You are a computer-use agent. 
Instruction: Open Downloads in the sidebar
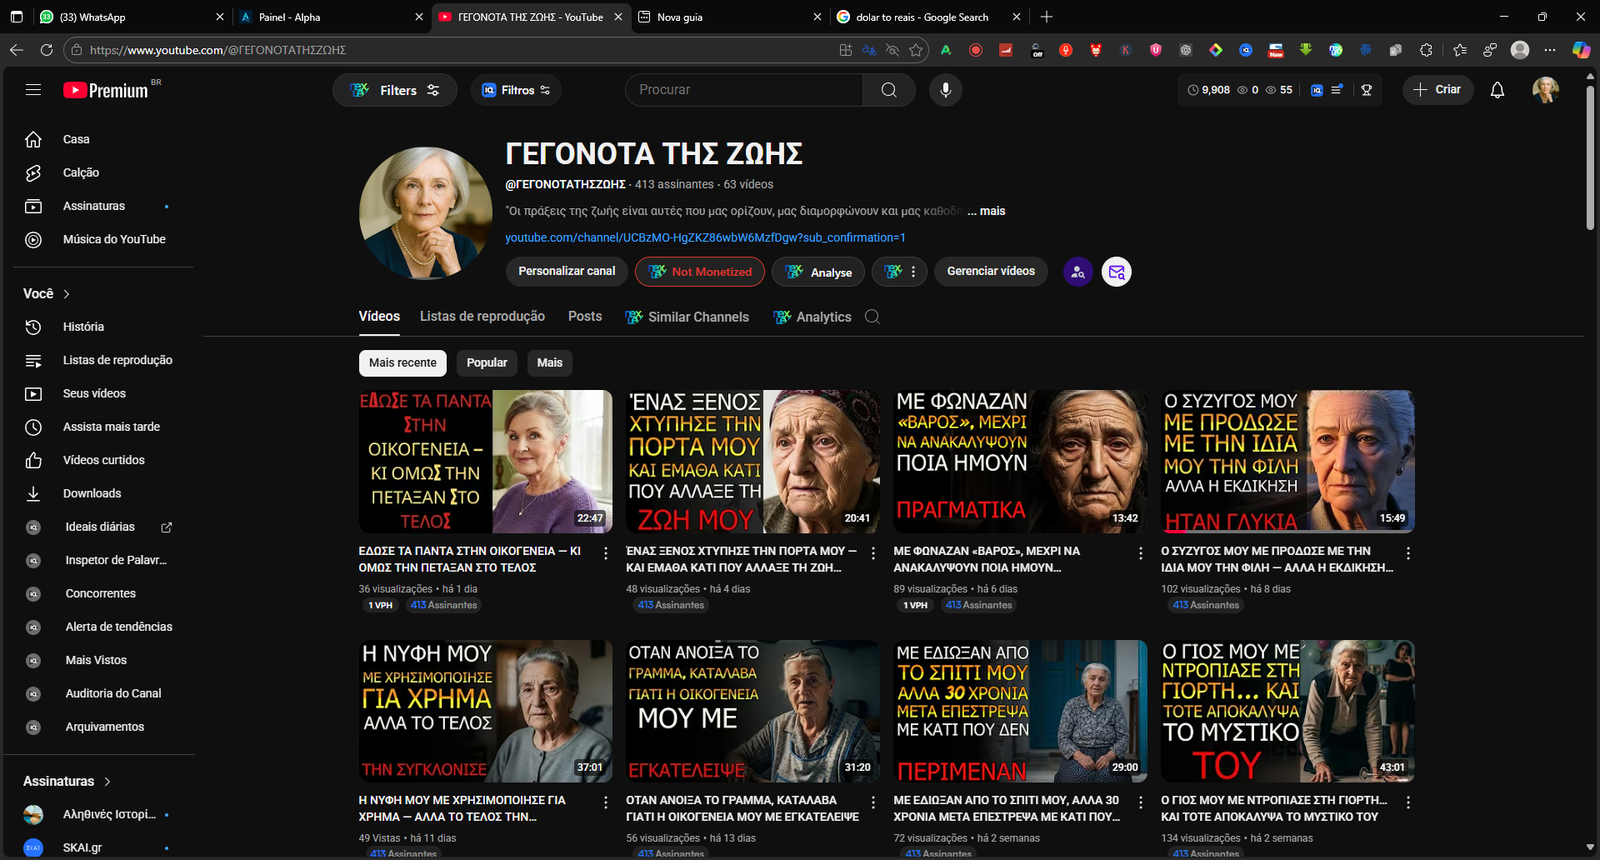click(x=92, y=493)
